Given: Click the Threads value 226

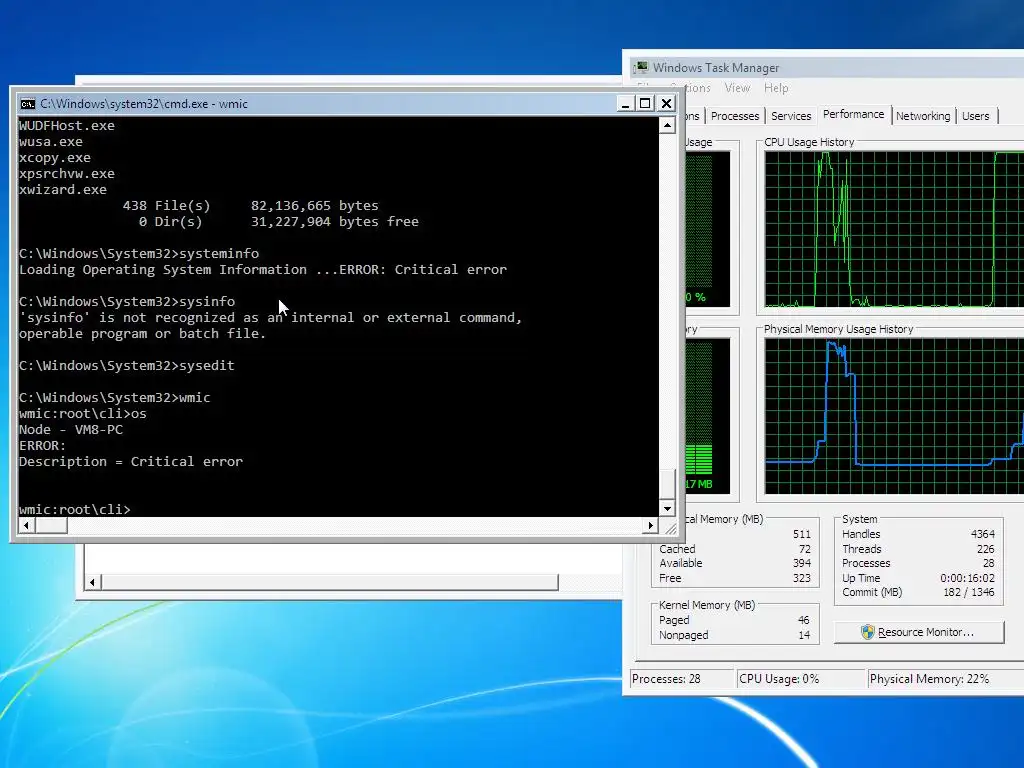Looking at the screenshot, I should coord(985,549).
